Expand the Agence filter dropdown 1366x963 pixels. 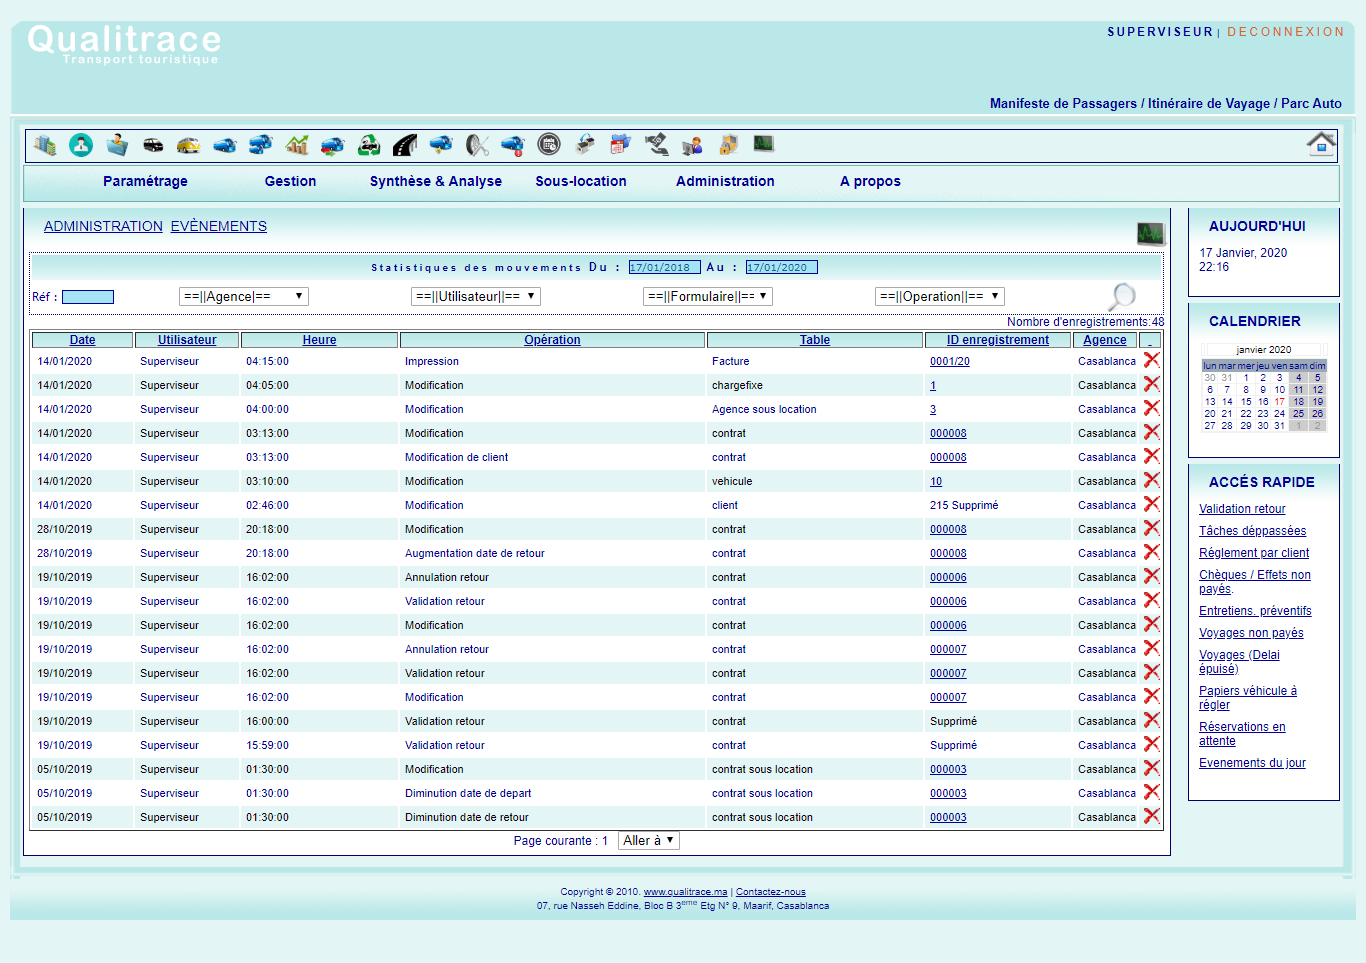[243, 297]
